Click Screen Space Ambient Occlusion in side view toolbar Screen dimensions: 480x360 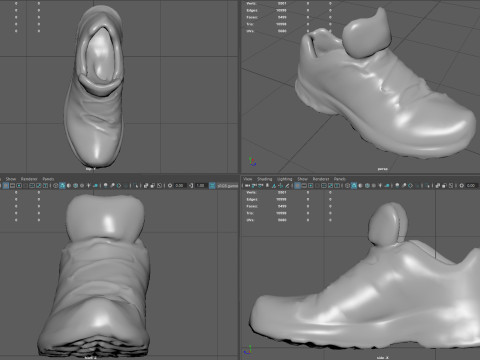coord(397,185)
